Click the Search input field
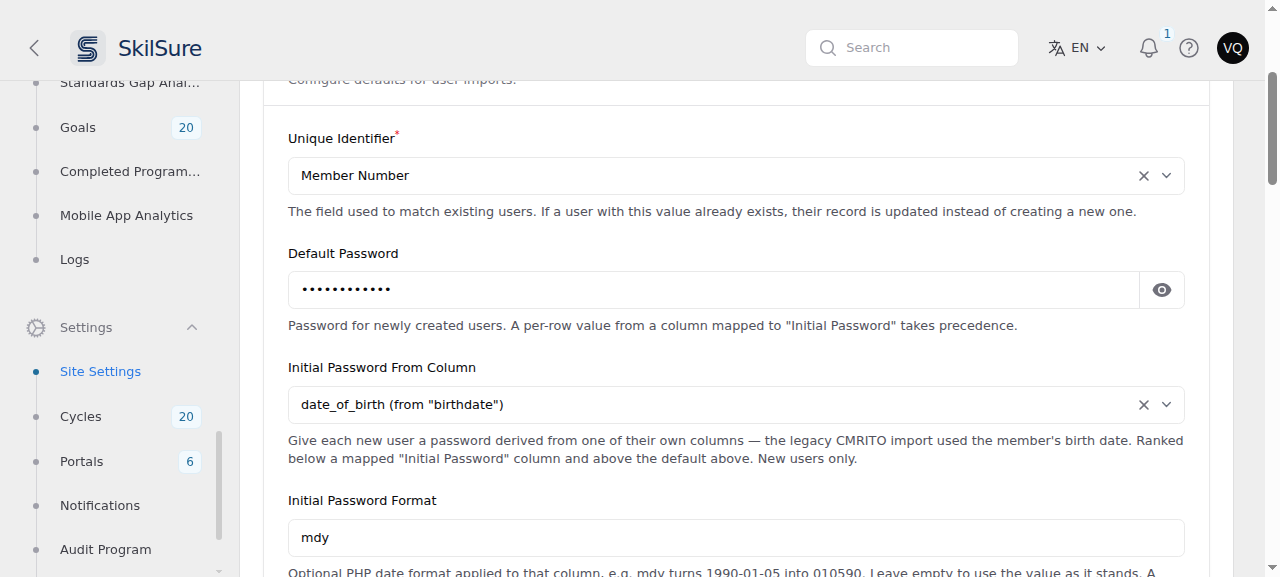Viewport: 1280px width, 577px height. point(912,48)
